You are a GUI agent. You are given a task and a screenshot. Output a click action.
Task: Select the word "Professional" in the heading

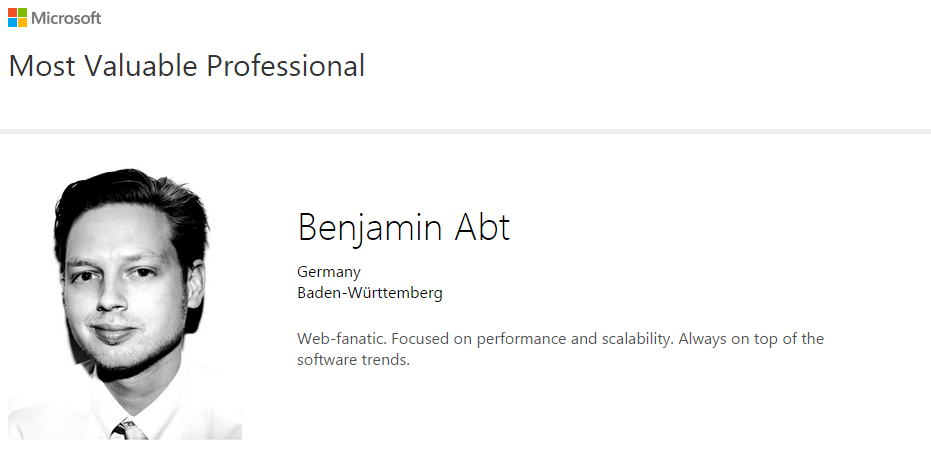[x=285, y=66]
